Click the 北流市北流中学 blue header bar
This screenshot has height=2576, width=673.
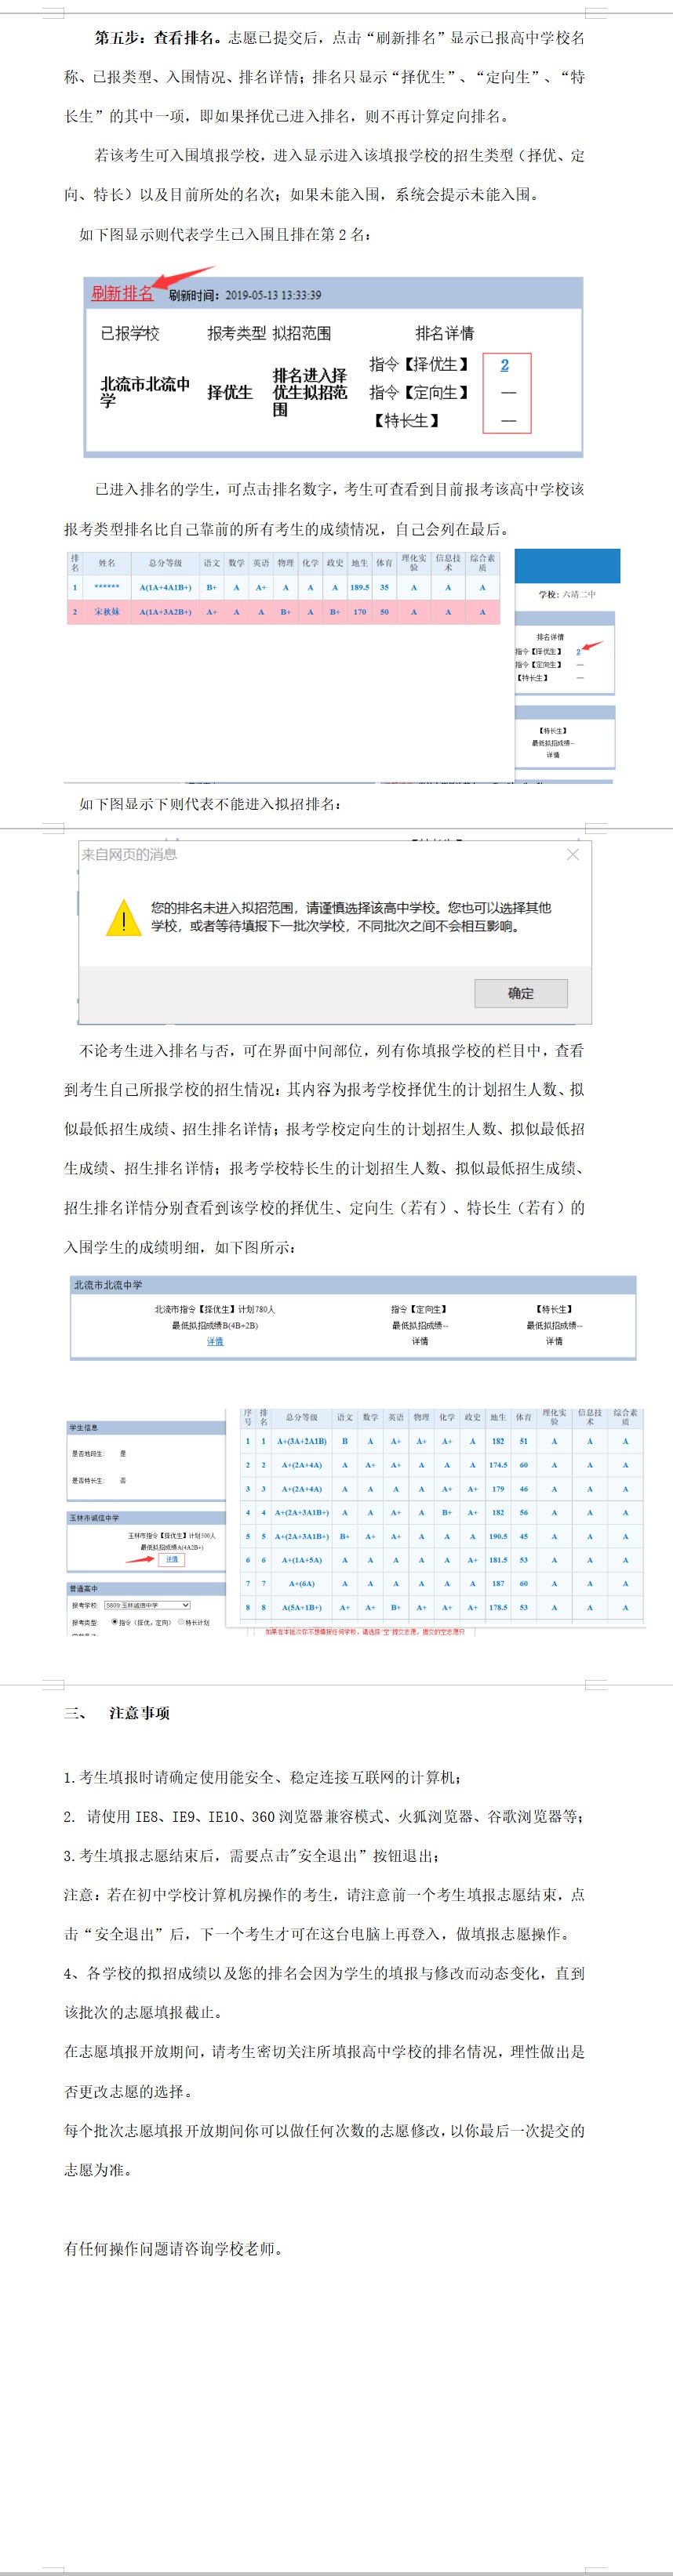(x=353, y=1285)
